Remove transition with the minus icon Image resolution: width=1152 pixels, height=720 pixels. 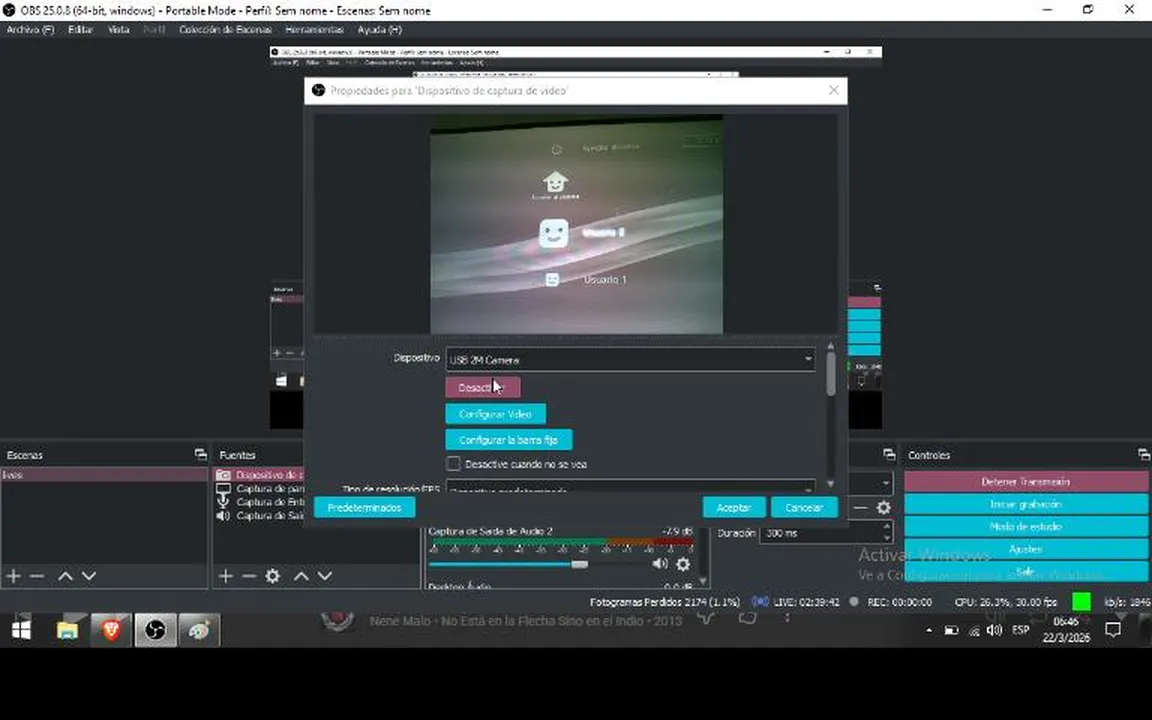860,508
